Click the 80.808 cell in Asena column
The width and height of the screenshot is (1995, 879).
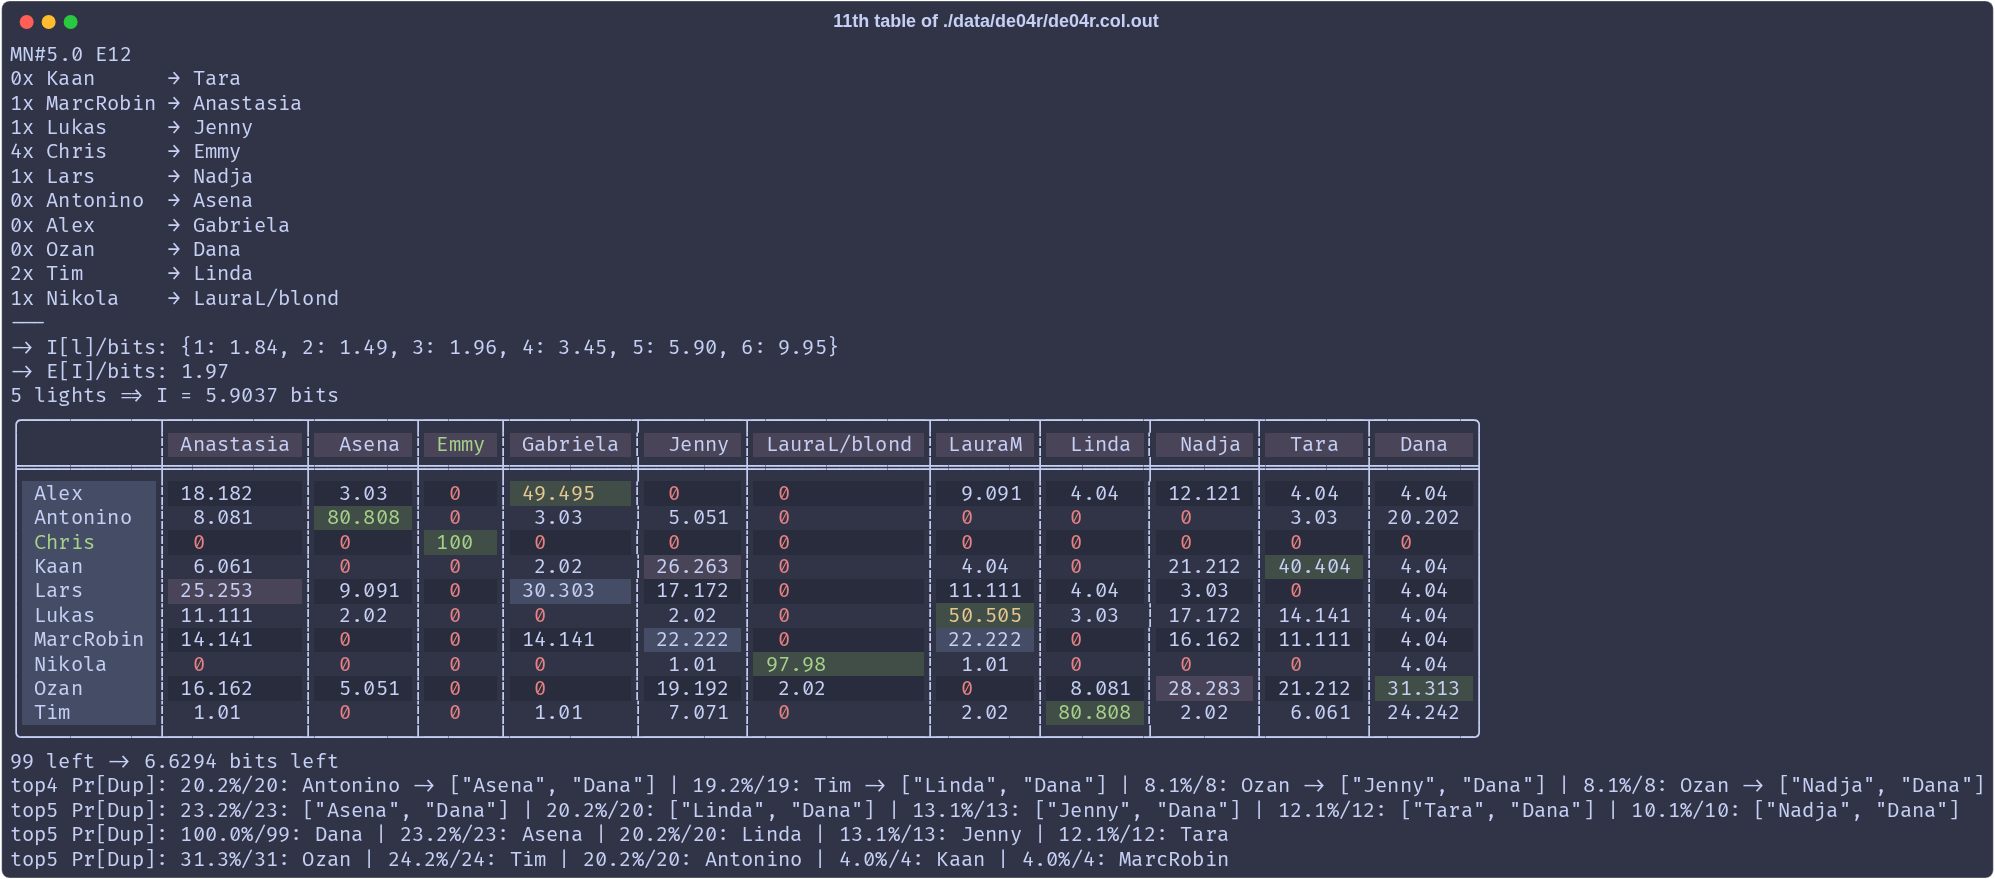tap(363, 517)
